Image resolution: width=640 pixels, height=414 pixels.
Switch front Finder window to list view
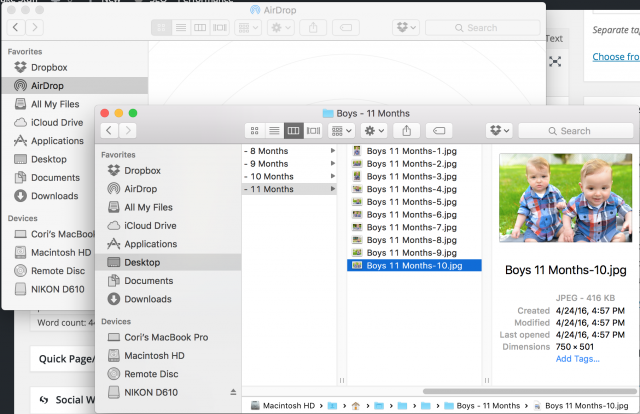274,131
